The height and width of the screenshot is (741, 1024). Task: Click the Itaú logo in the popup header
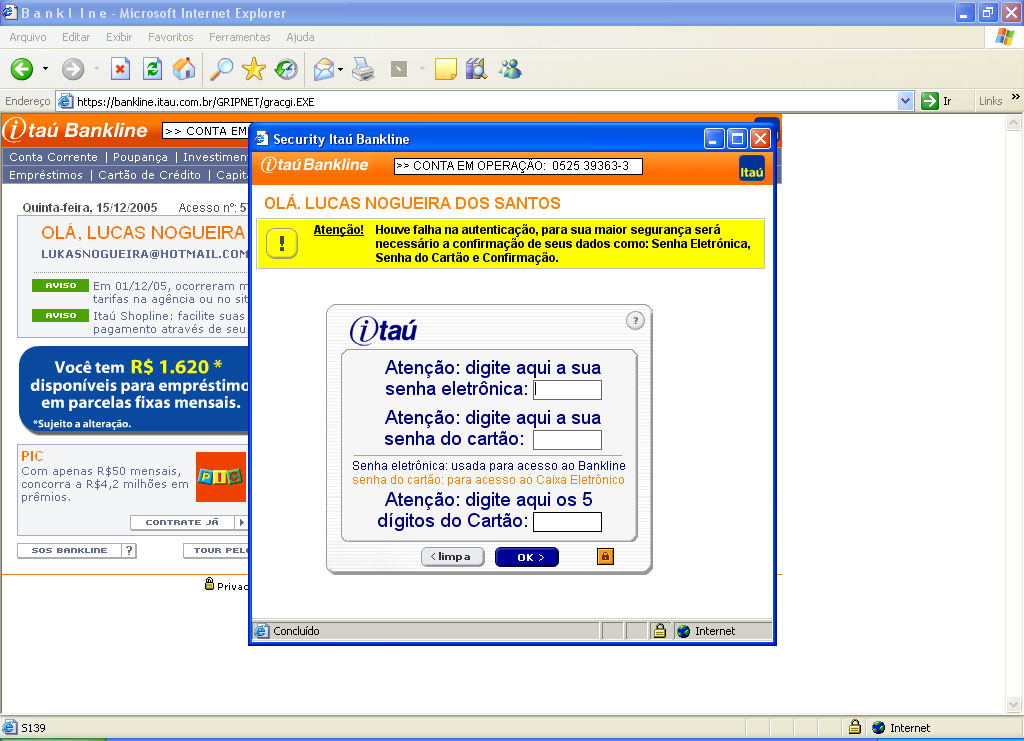[752, 168]
